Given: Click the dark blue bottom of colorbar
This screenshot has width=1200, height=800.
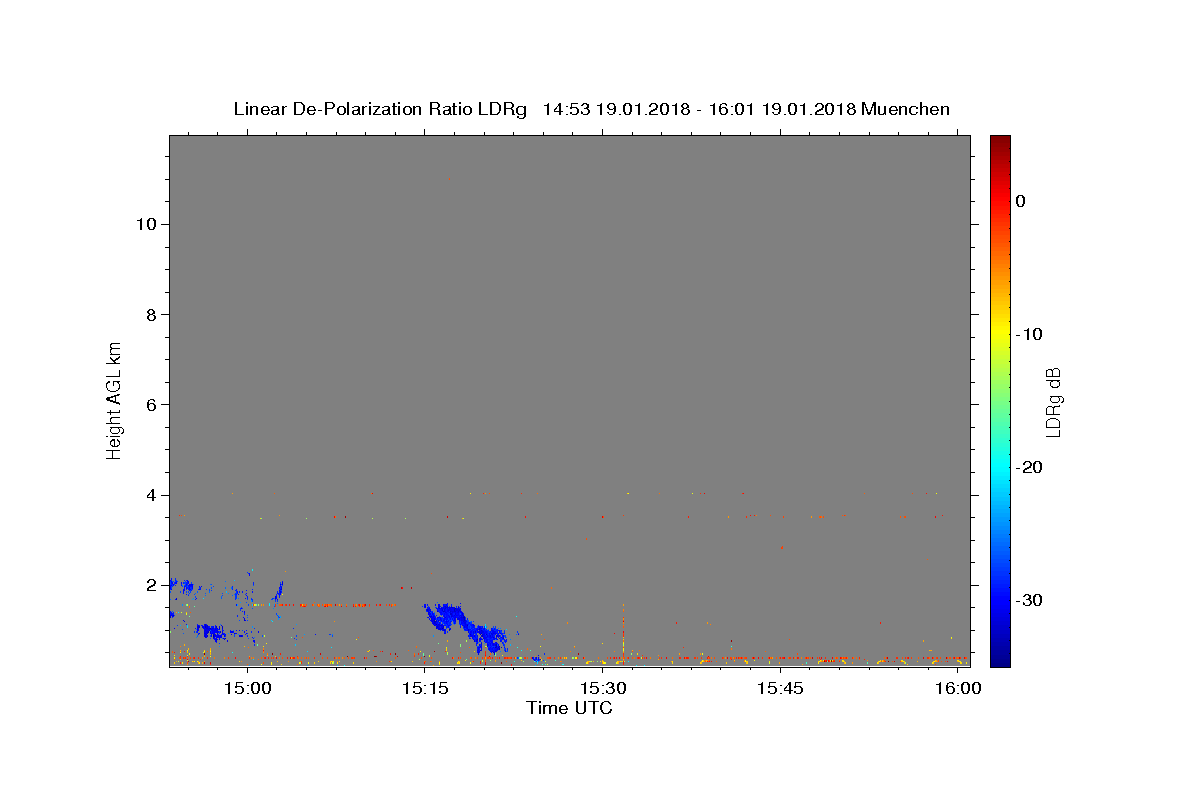Looking at the screenshot, I should coord(1000,658).
